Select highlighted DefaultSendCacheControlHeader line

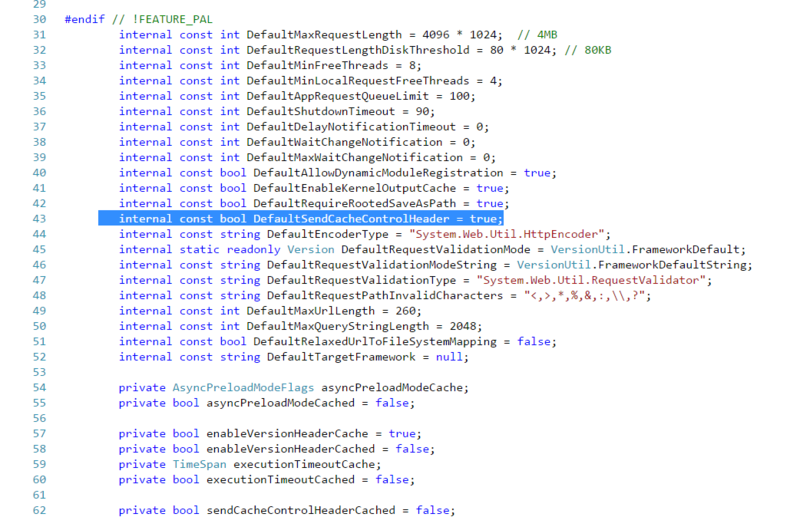(x=301, y=218)
